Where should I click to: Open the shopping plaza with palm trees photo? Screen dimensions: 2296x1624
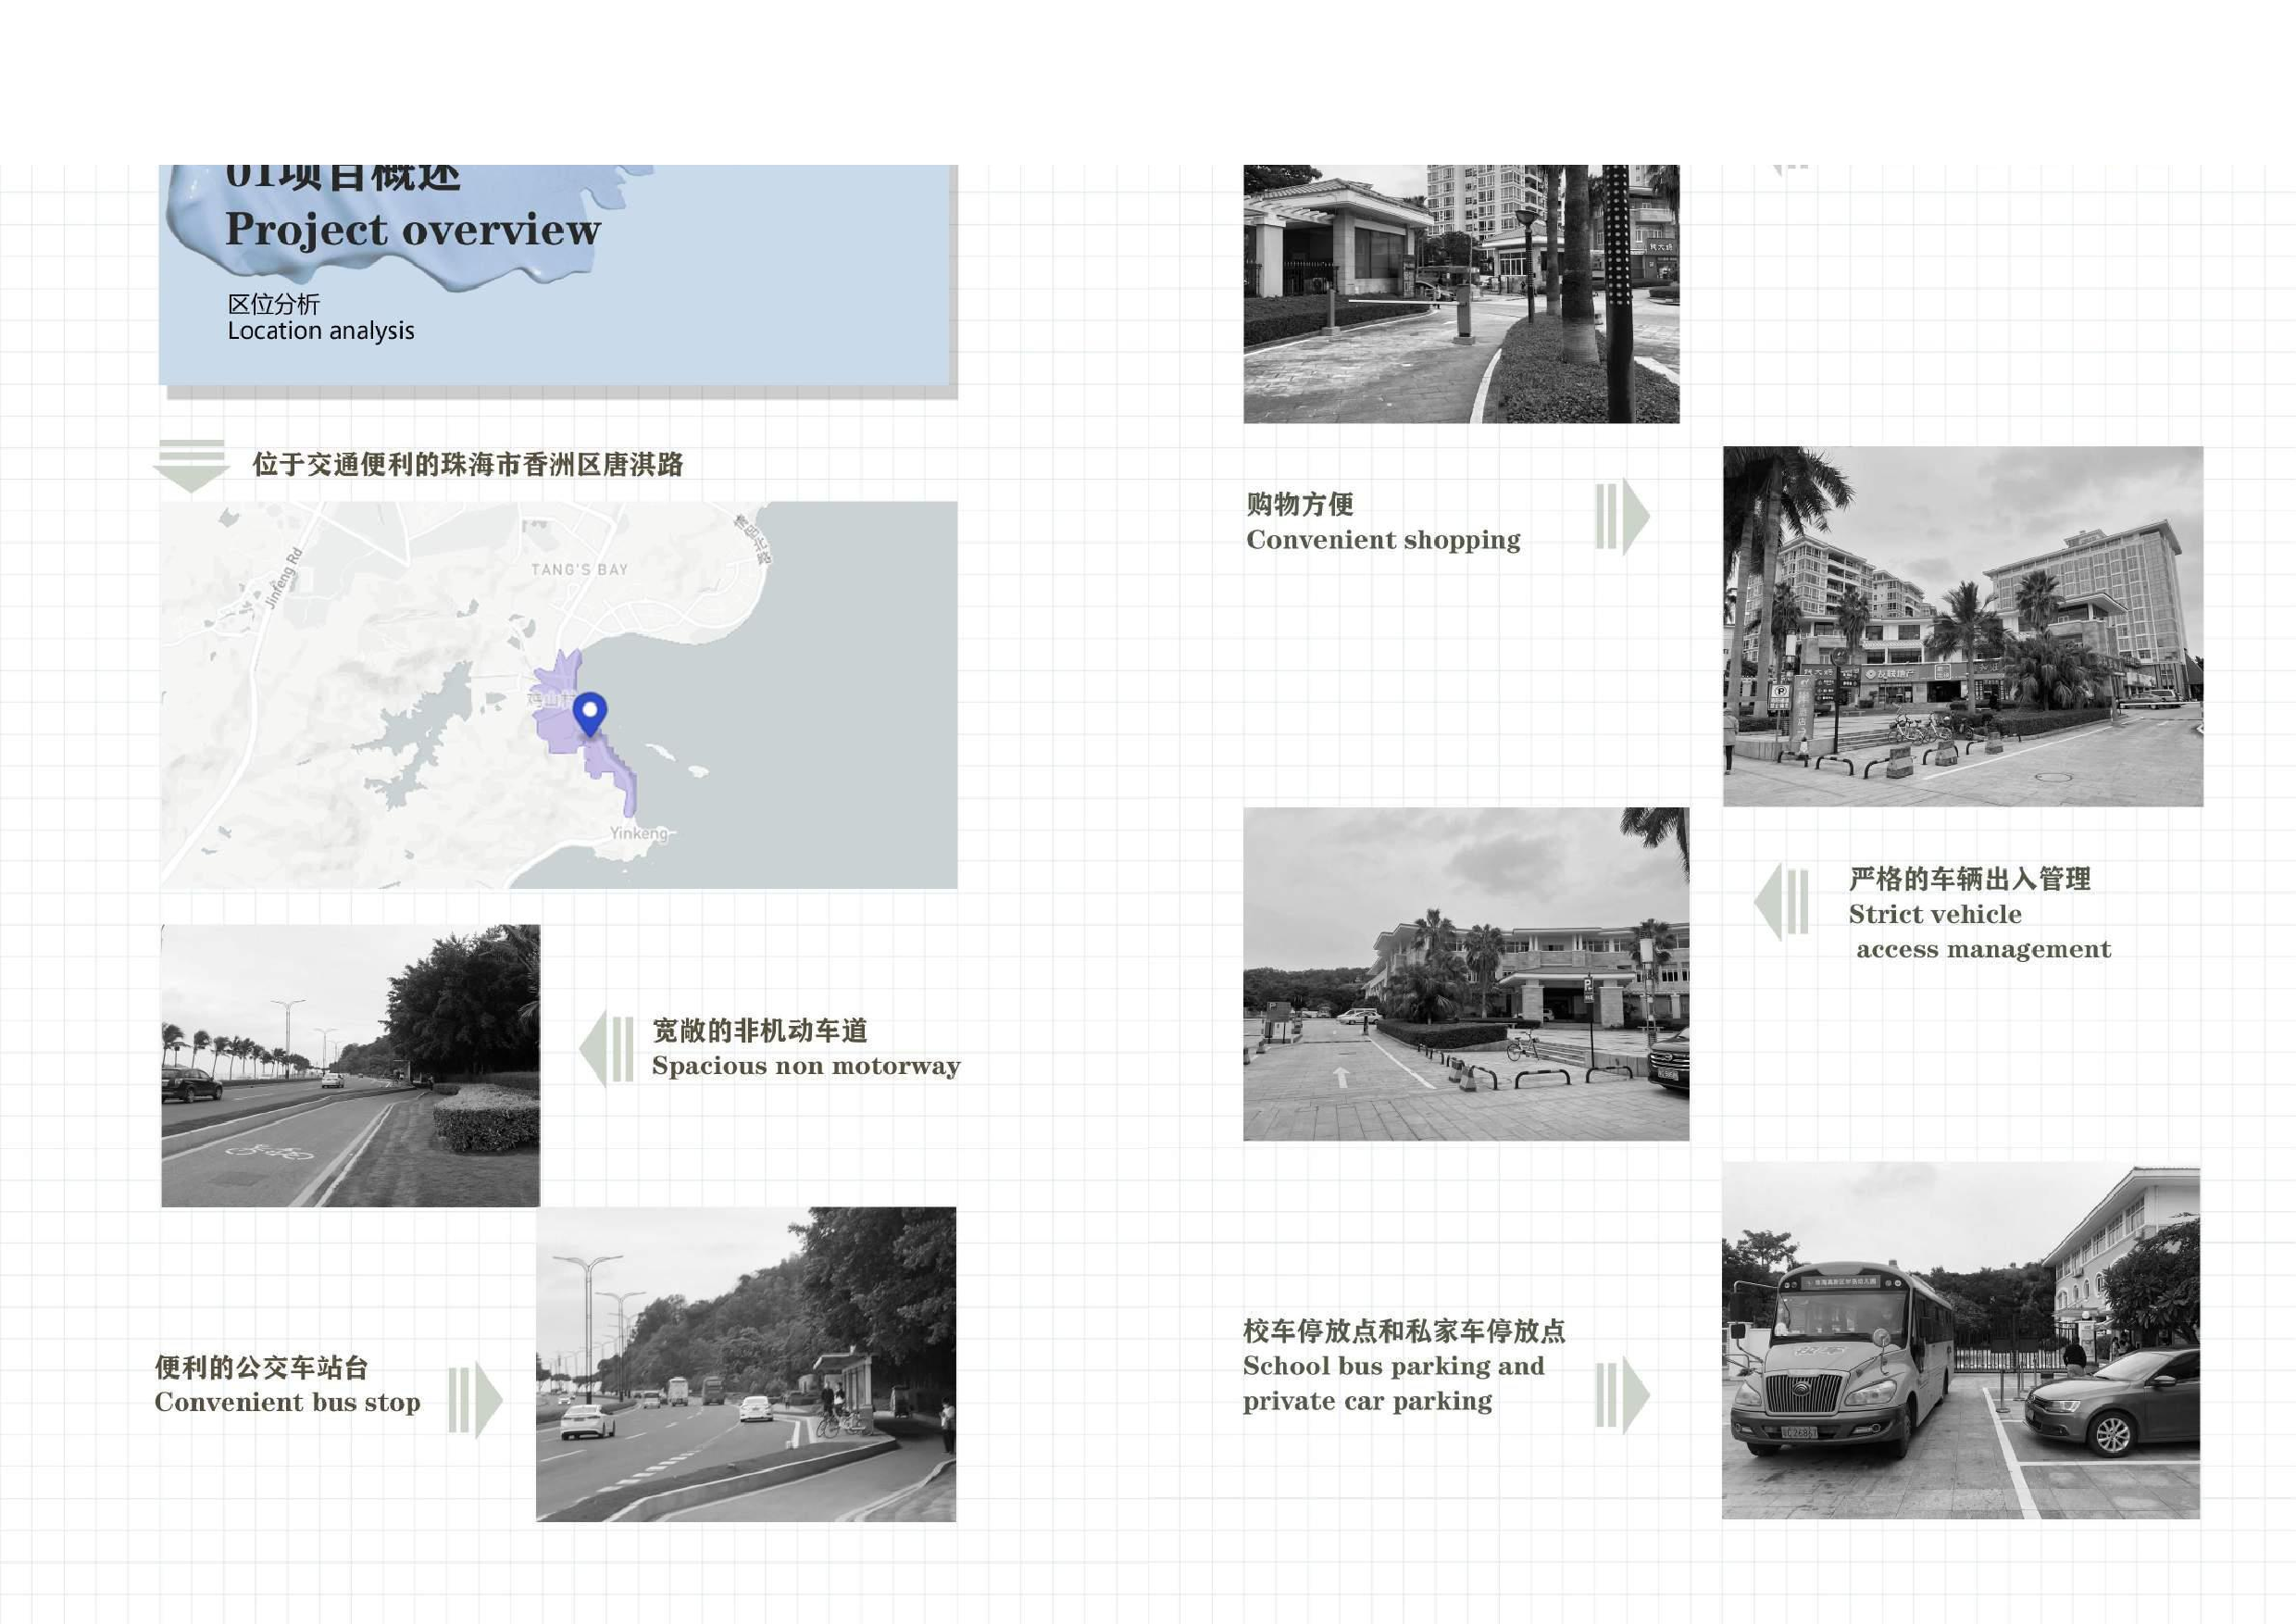point(1962,626)
